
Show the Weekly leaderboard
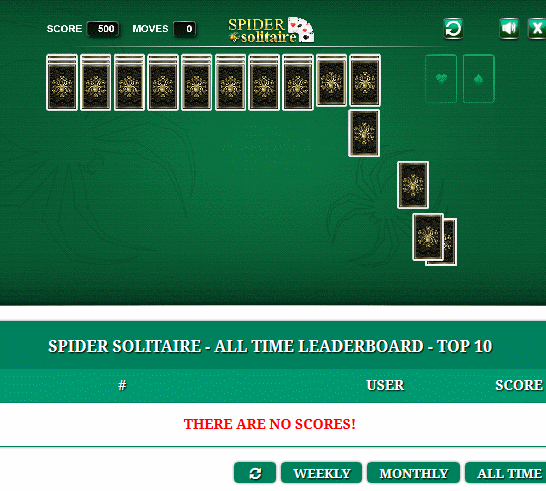321,473
